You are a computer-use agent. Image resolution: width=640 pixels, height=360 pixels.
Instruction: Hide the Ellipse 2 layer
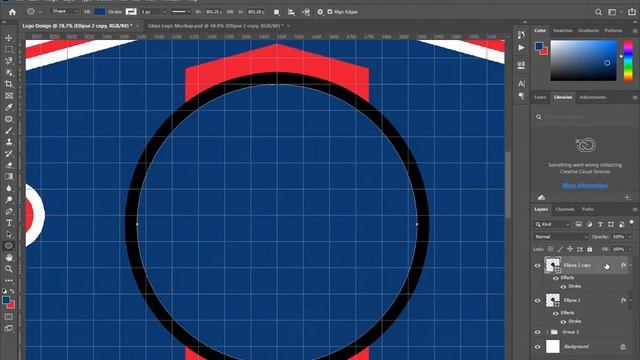(538, 300)
